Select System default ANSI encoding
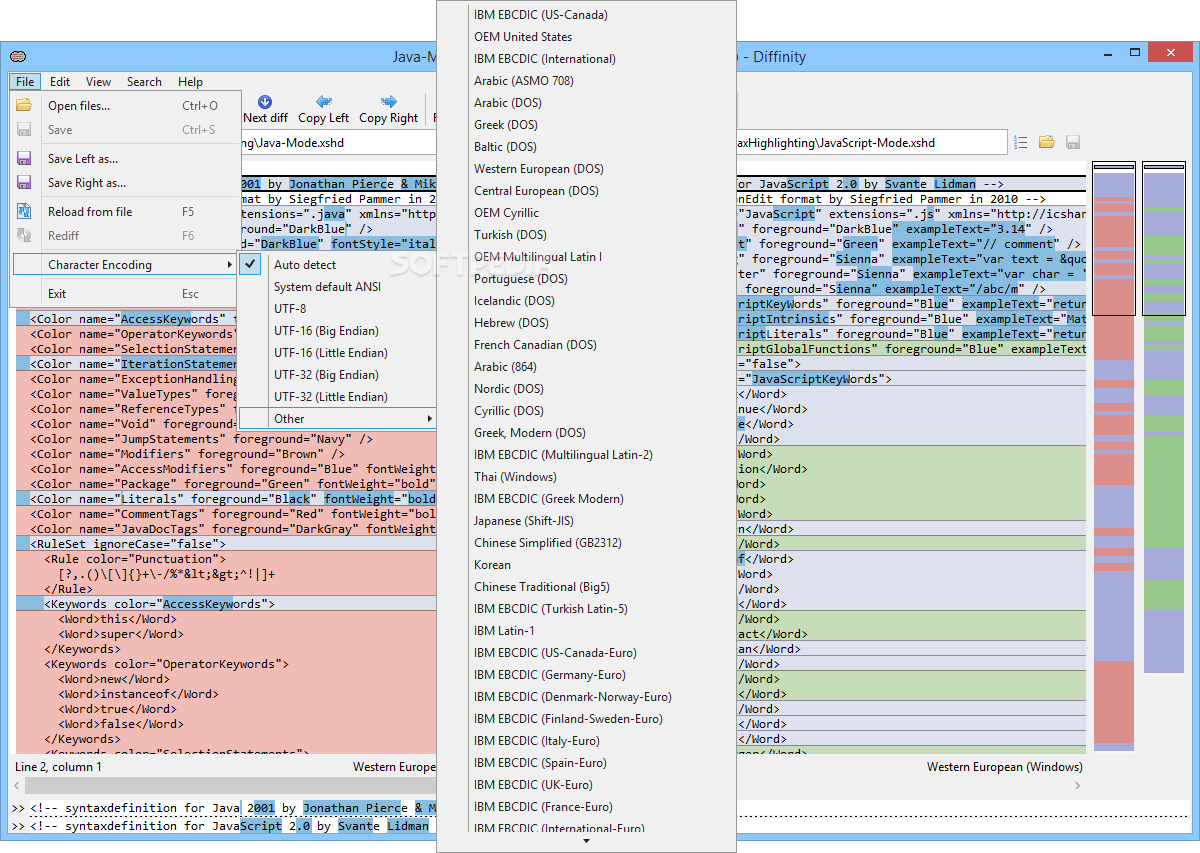Image resolution: width=1200 pixels, height=853 pixels. click(338, 287)
